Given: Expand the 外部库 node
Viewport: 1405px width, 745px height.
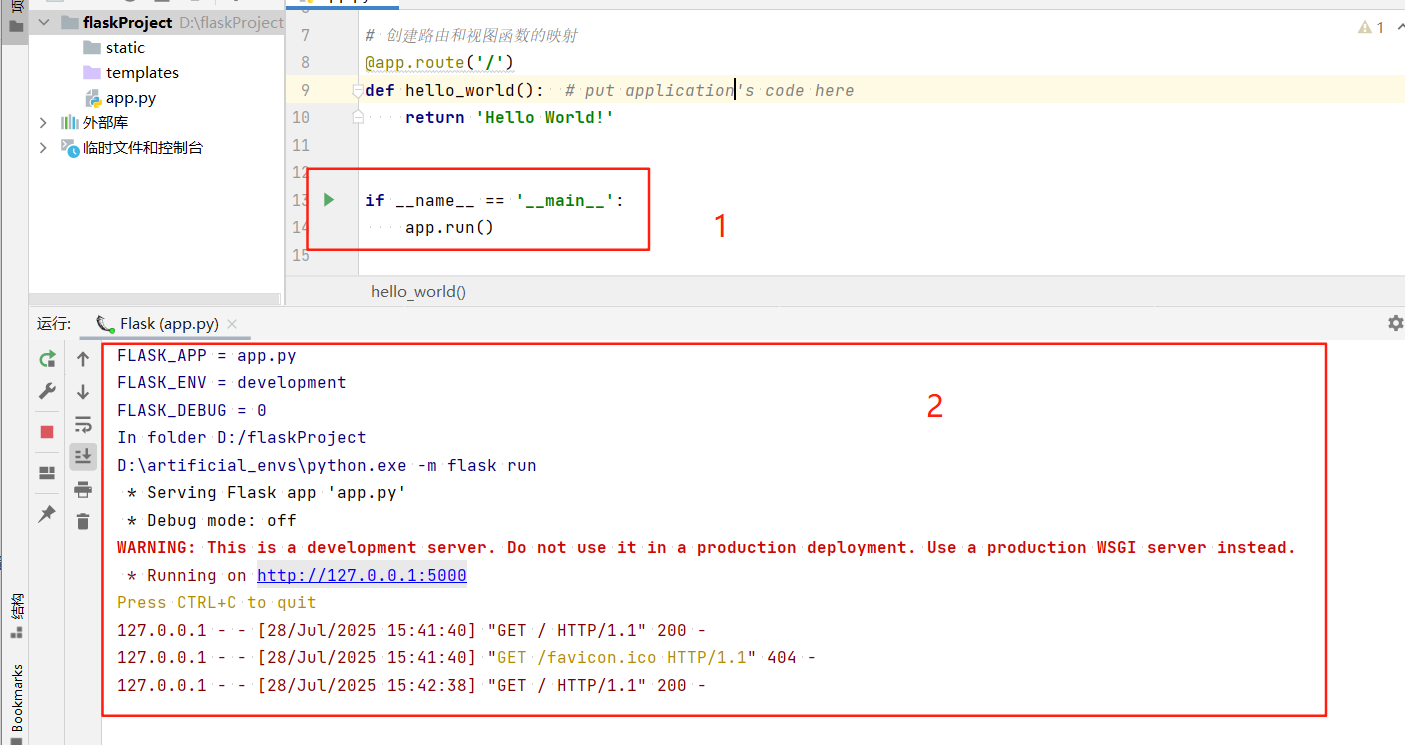Looking at the screenshot, I should tap(43, 122).
